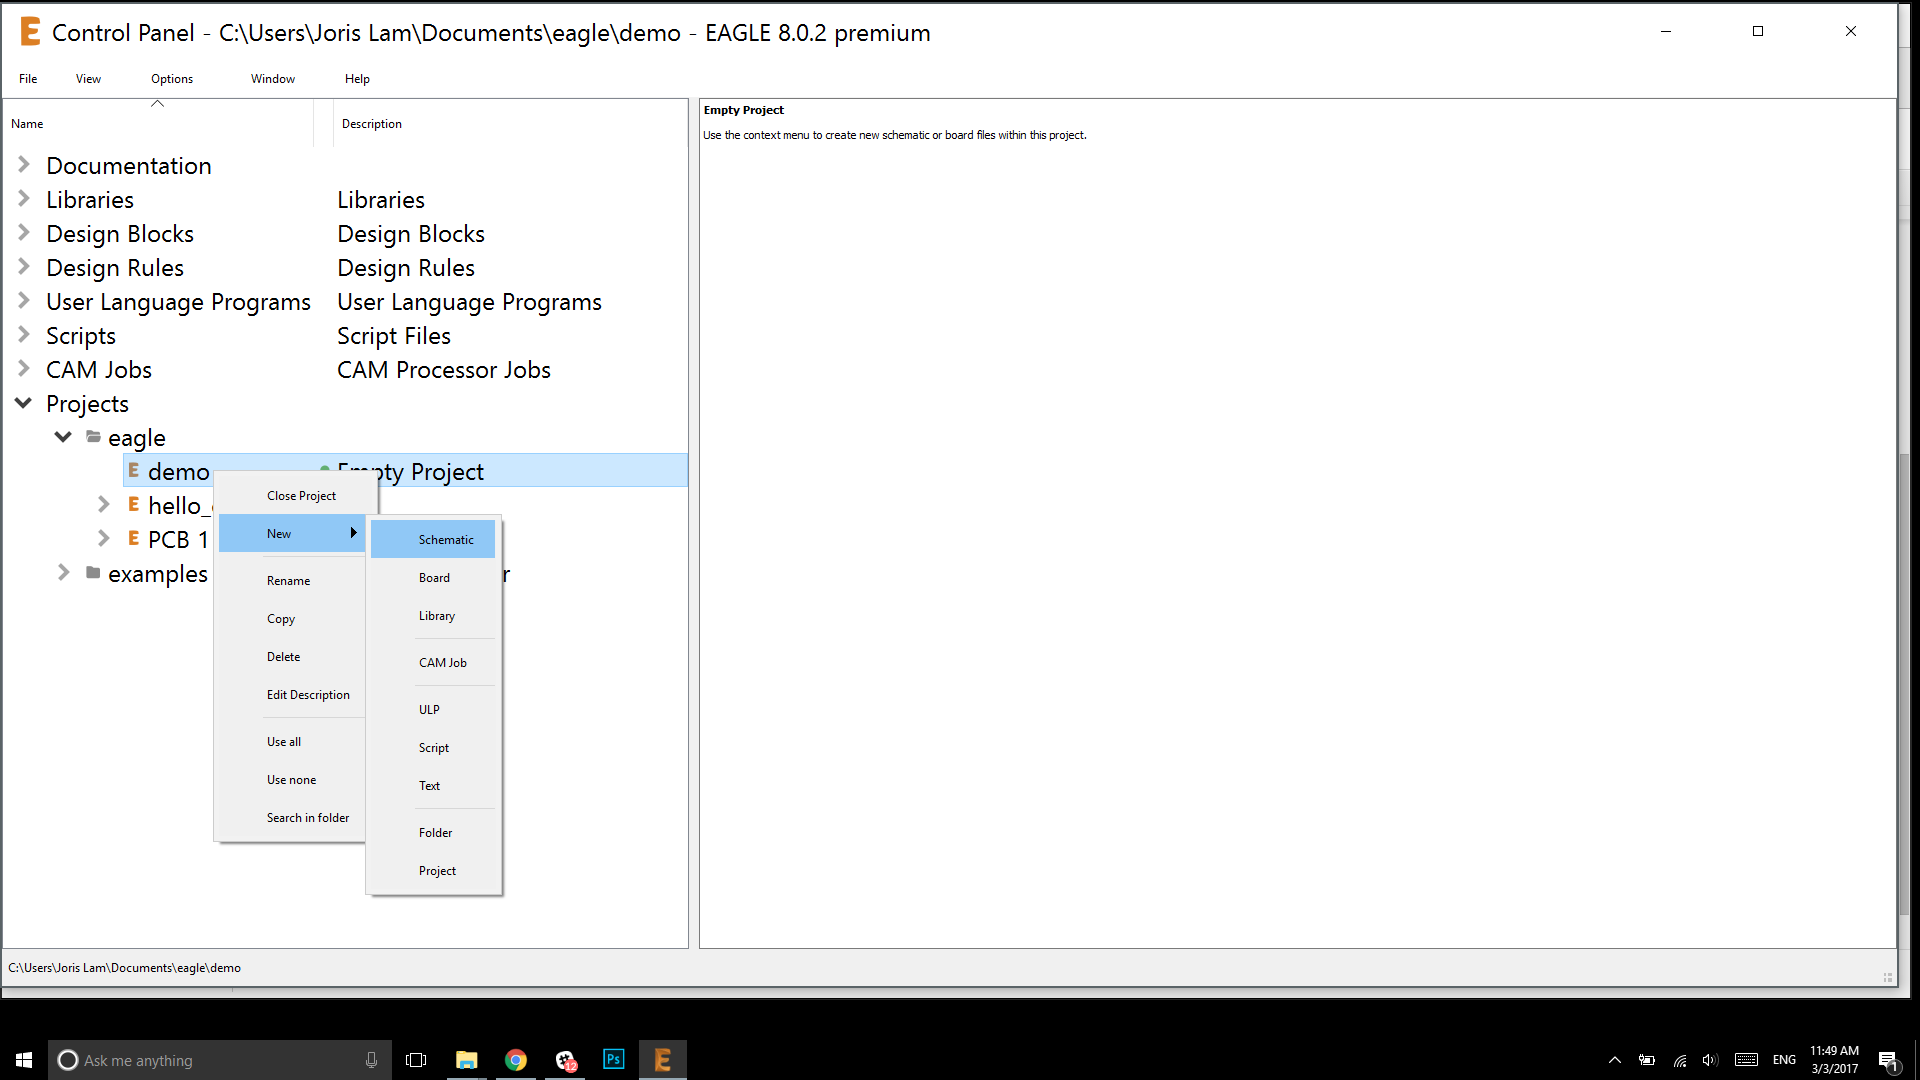The image size is (1920, 1080).
Task: Click the eagle open-folder icon
Action: coord(93,437)
